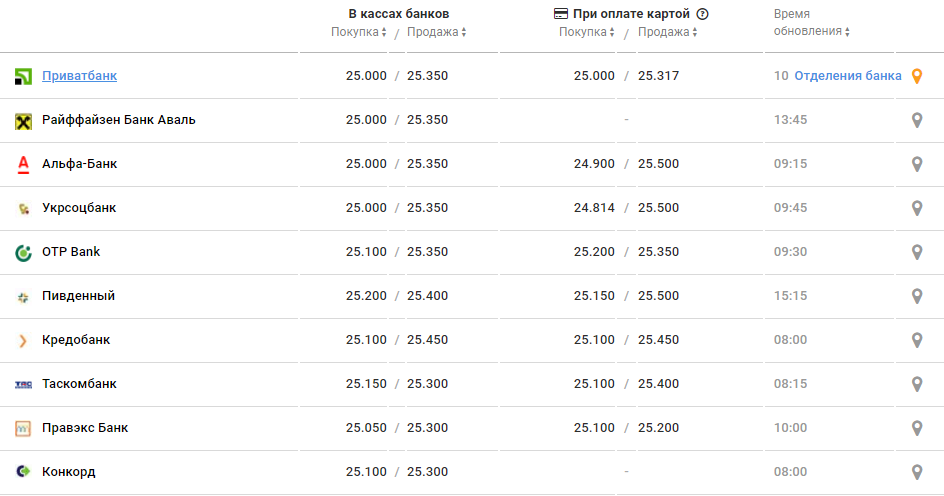The width and height of the screenshot is (944, 496).
Task: Click the Райффайзен Банк Аваль yellow logo
Action: [24, 121]
